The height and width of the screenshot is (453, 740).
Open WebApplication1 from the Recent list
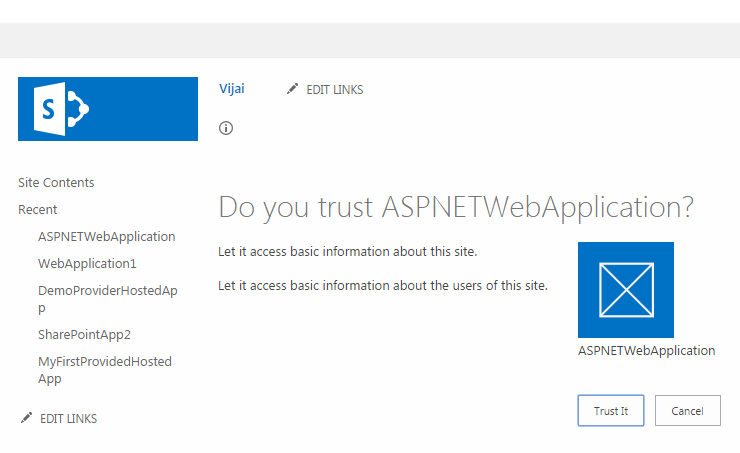(x=87, y=264)
